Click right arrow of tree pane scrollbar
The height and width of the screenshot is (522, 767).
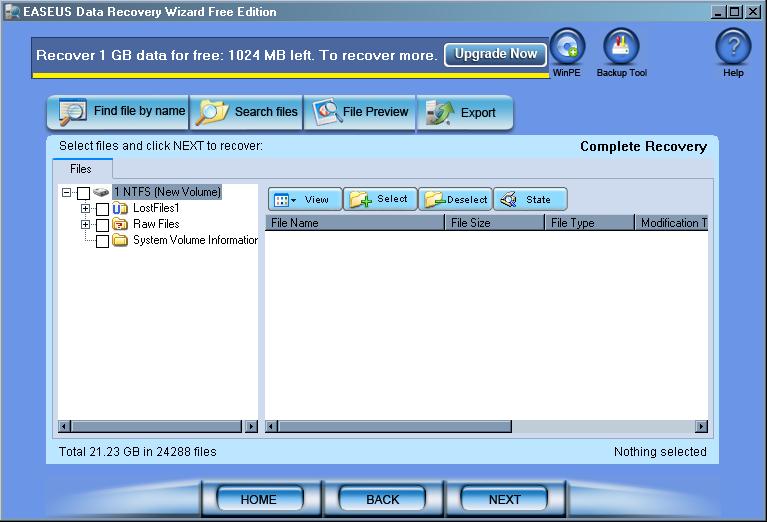coord(251,427)
